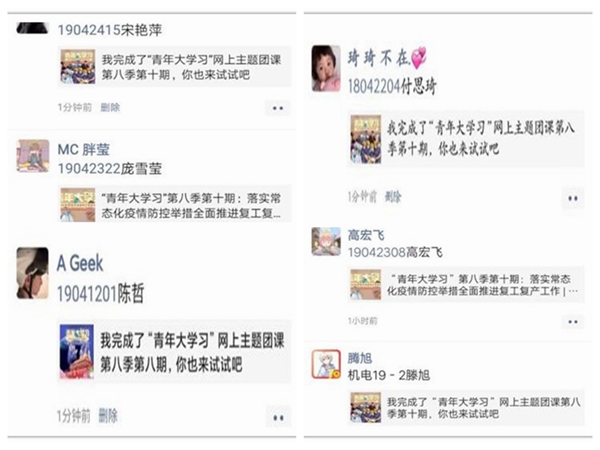
Task: Open 高宏飞's profile avatar
Action: coord(326,241)
